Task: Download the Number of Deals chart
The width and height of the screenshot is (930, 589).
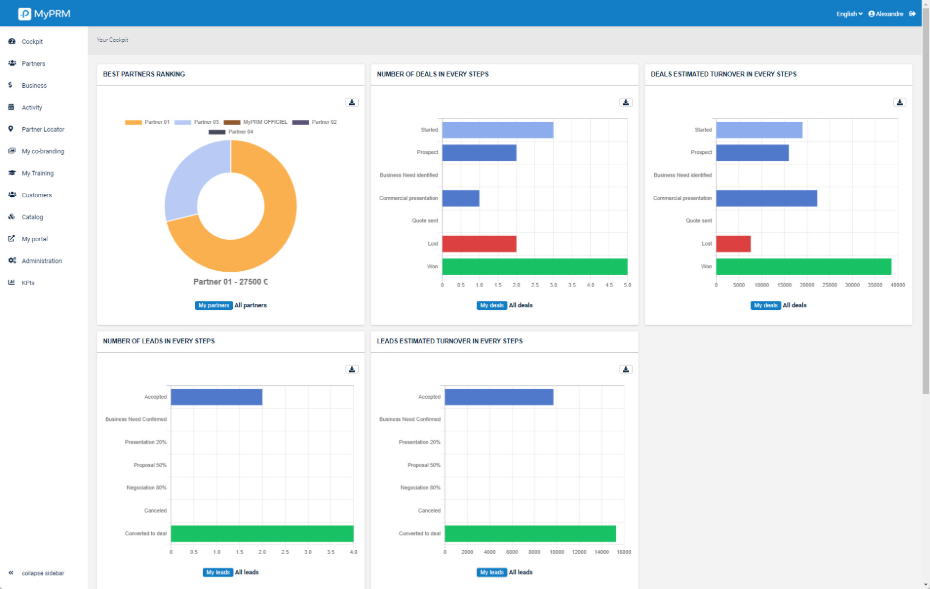Action: pos(626,102)
